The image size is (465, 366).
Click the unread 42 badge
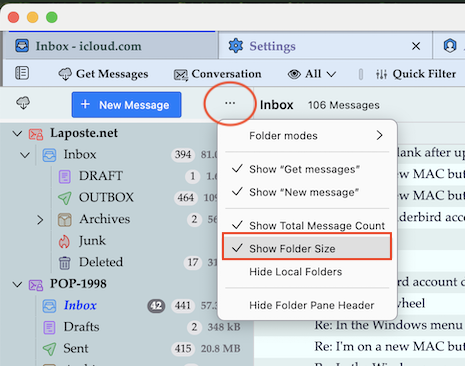tap(156, 306)
